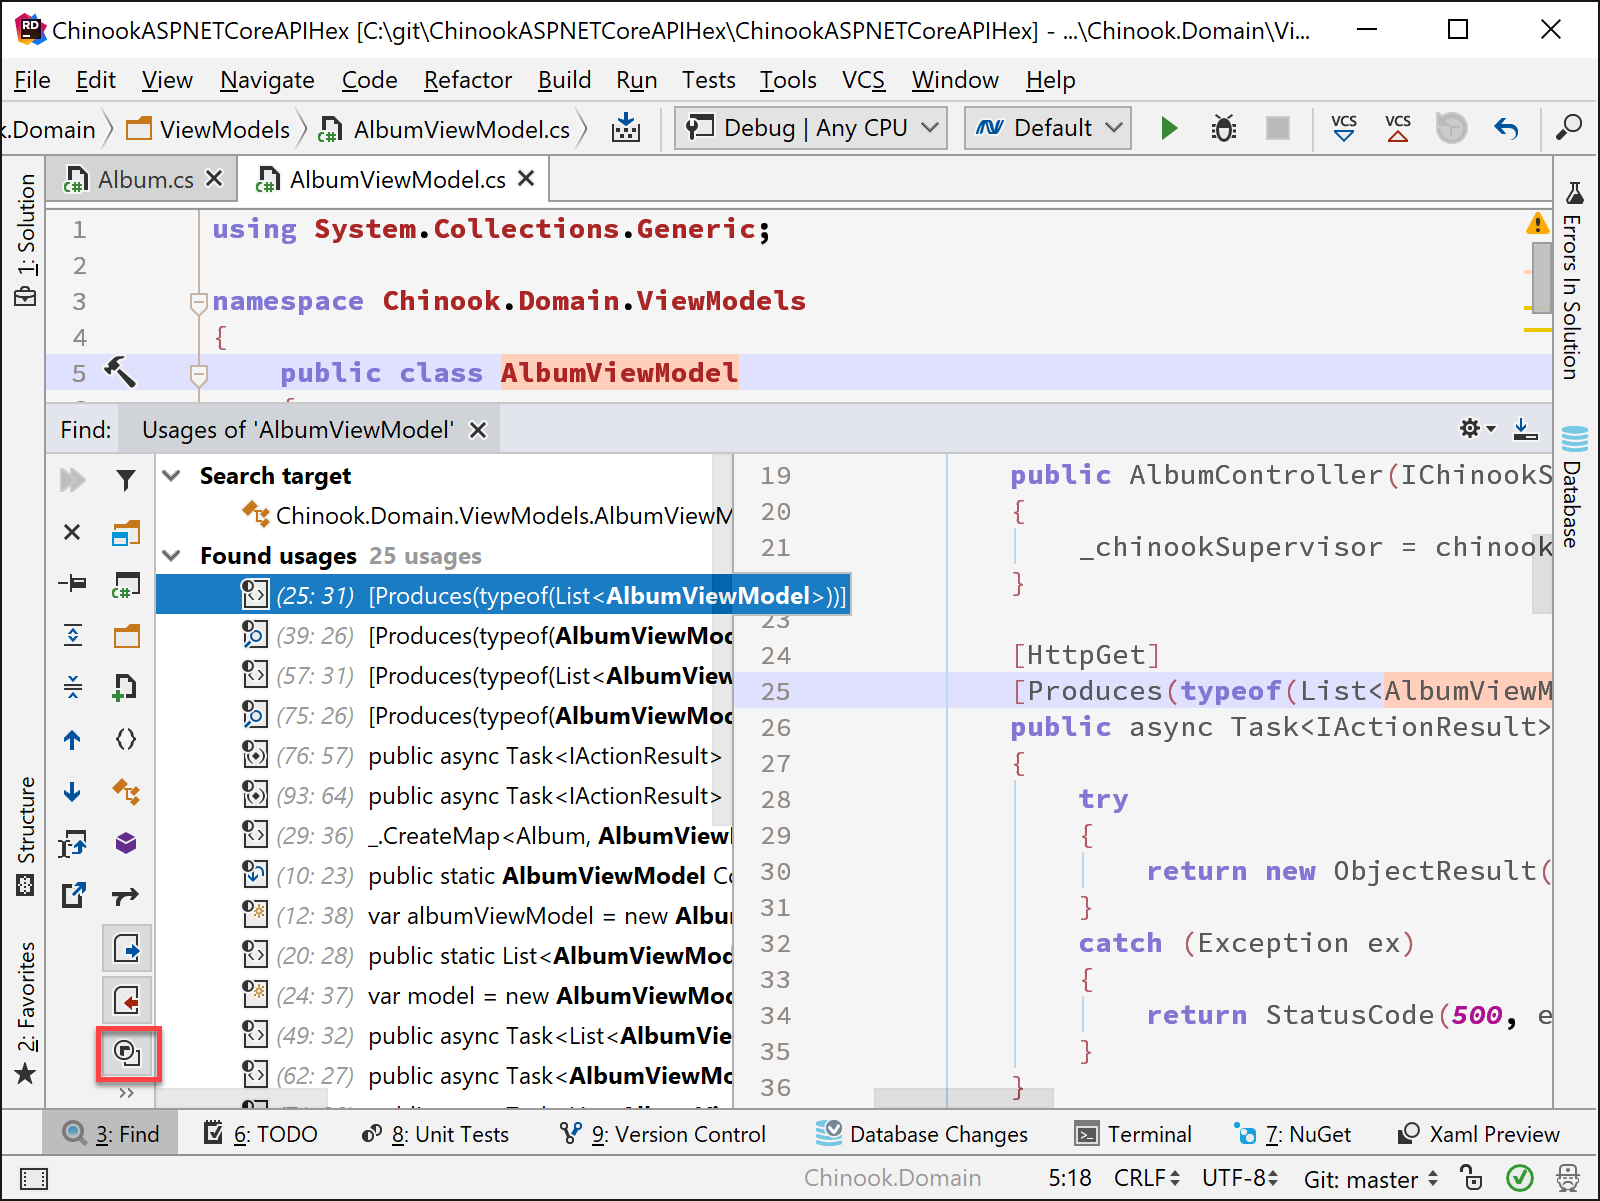Select usage at (39: 26) Produces
Screen dimensions: 1600x1201
445,636
